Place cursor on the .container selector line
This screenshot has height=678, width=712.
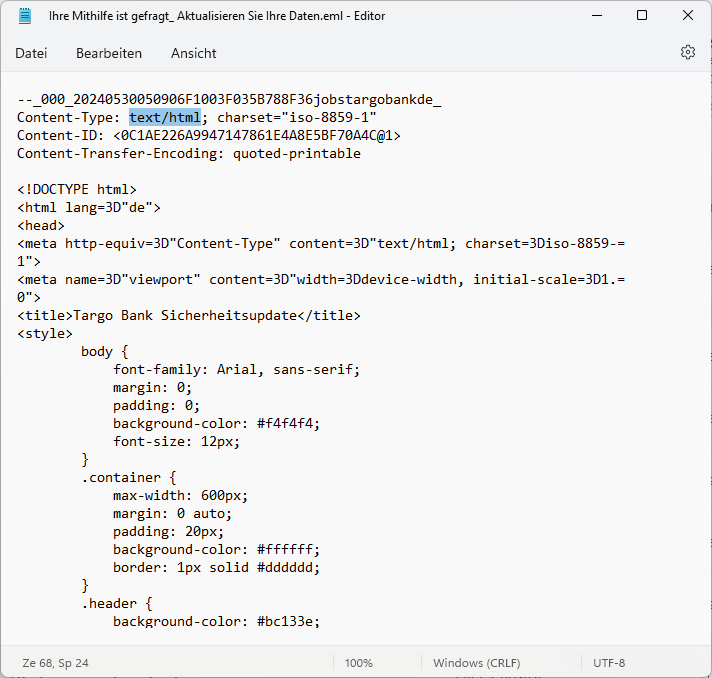tap(128, 477)
